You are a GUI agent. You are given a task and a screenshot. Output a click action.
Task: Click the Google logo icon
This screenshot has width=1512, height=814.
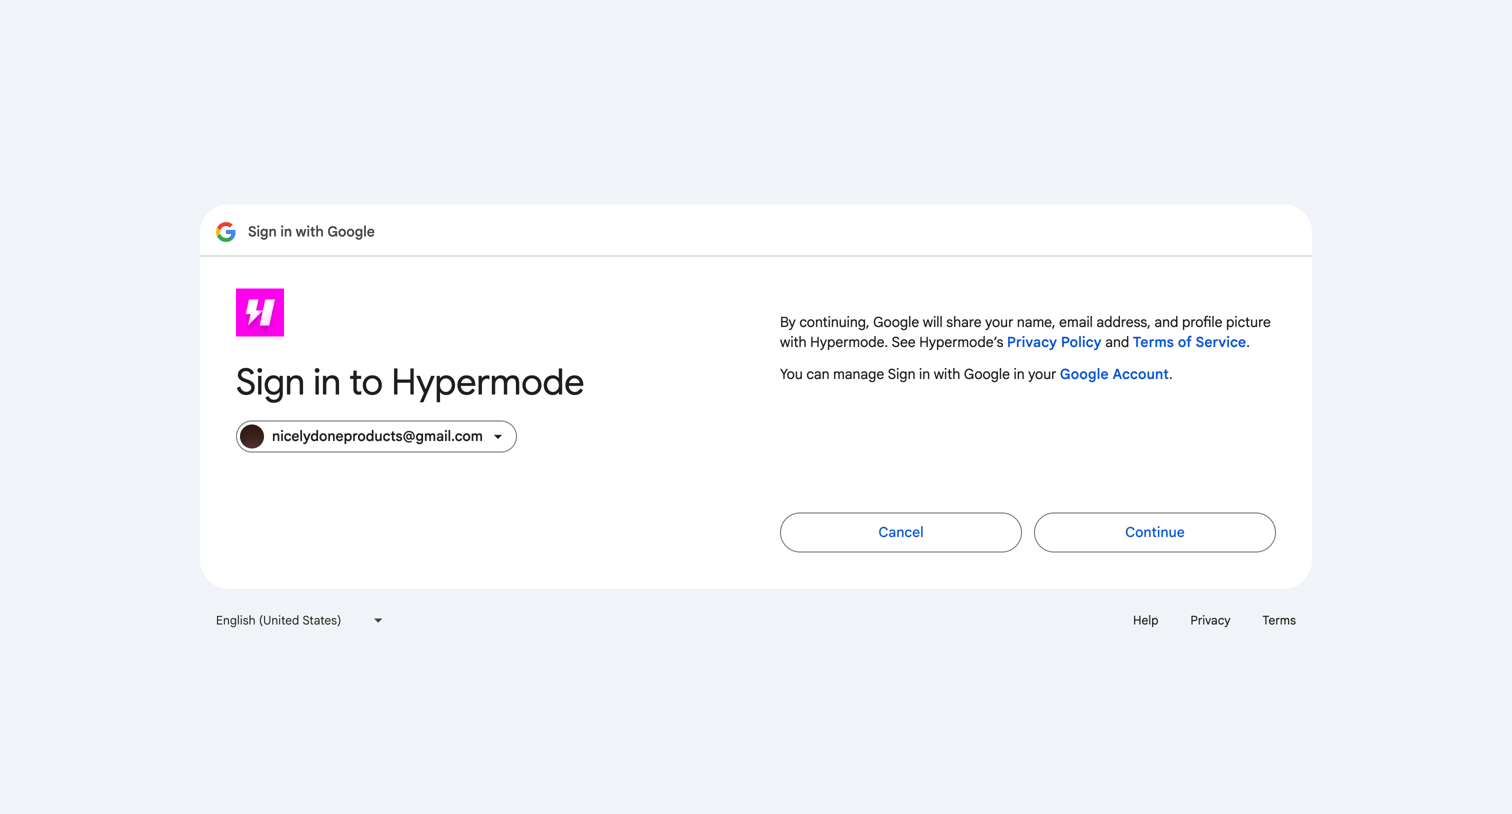[x=226, y=232]
